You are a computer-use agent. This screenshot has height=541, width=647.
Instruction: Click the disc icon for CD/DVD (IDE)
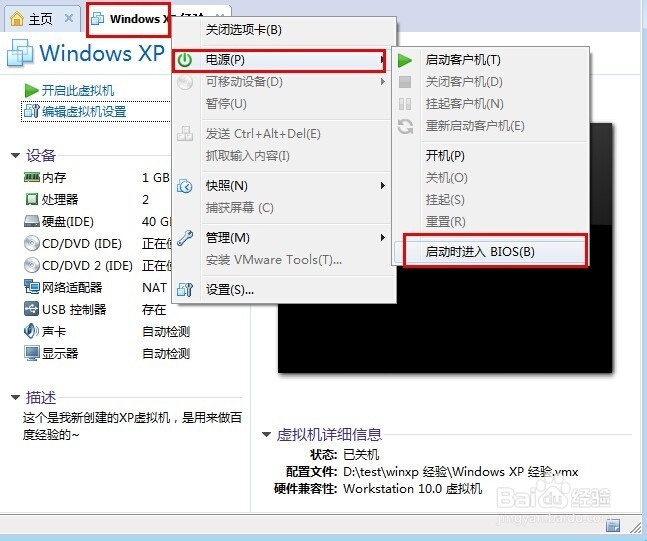click(32, 243)
